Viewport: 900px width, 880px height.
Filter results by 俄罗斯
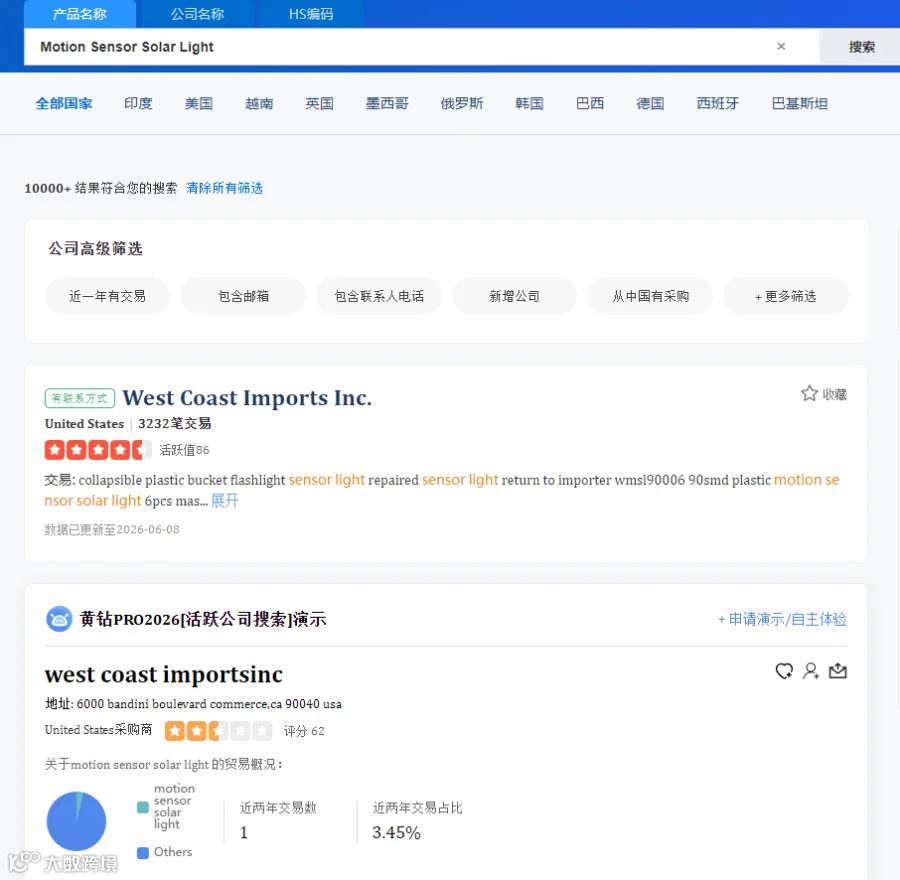click(x=461, y=103)
